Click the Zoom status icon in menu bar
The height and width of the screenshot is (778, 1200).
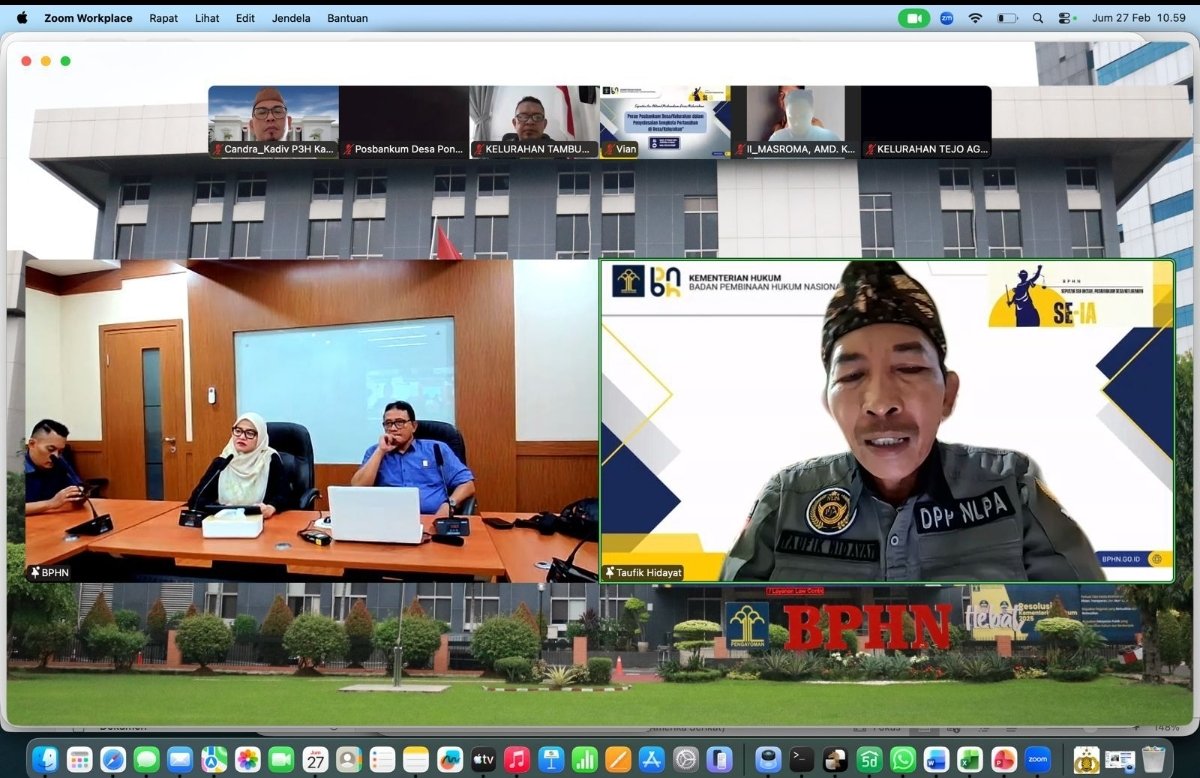pyautogui.click(x=946, y=18)
